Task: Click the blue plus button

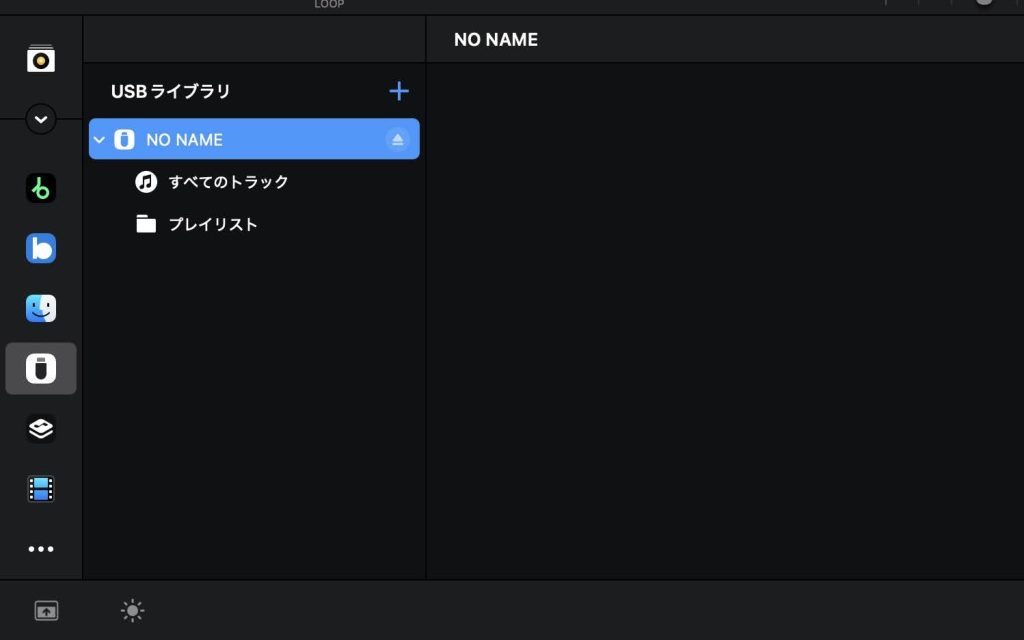Action: point(399,91)
